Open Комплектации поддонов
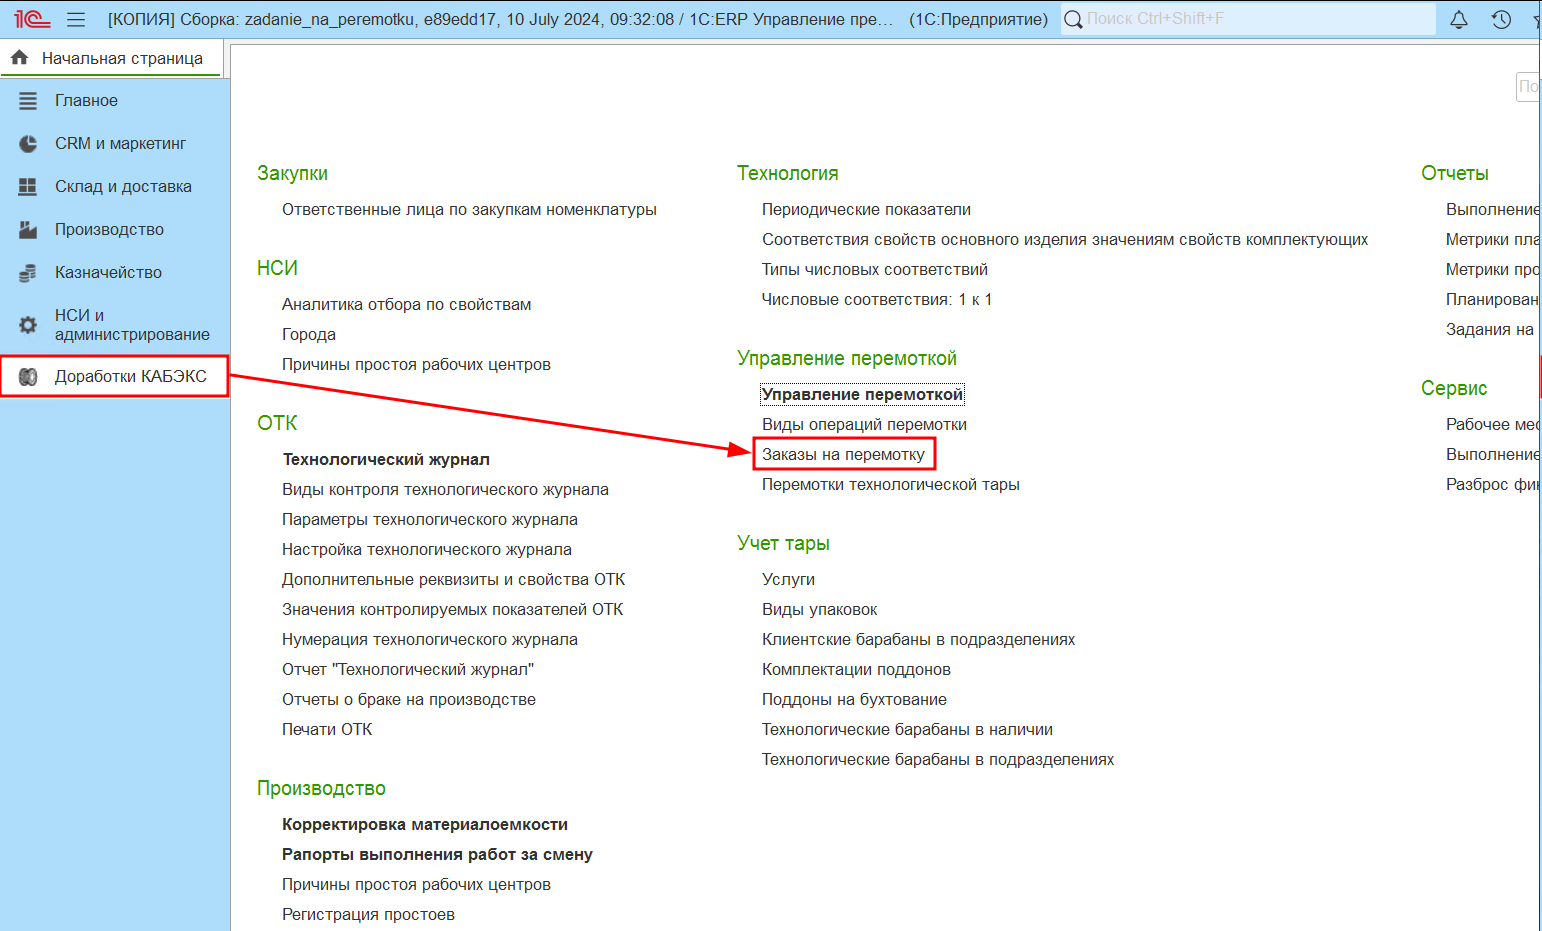The width and height of the screenshot is (1542, 931). (x=856, y=670)
